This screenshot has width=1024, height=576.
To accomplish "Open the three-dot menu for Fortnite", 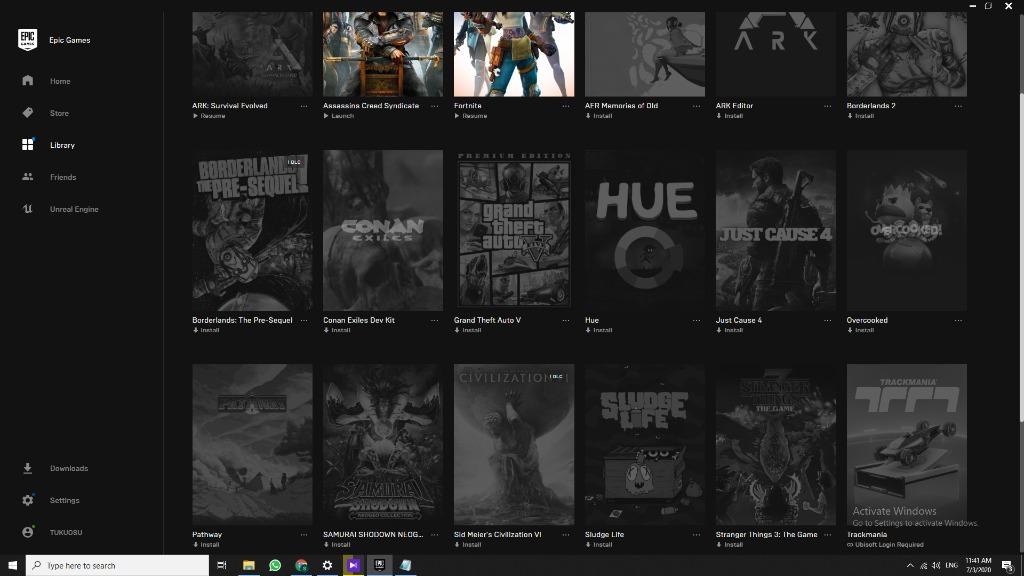I will tap(566, 106).
